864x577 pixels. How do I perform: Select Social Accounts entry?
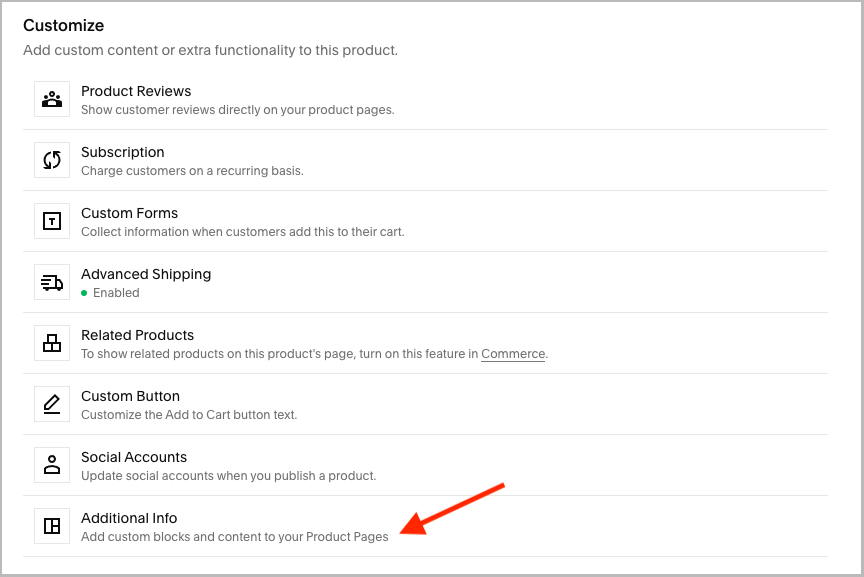(425, 465)
